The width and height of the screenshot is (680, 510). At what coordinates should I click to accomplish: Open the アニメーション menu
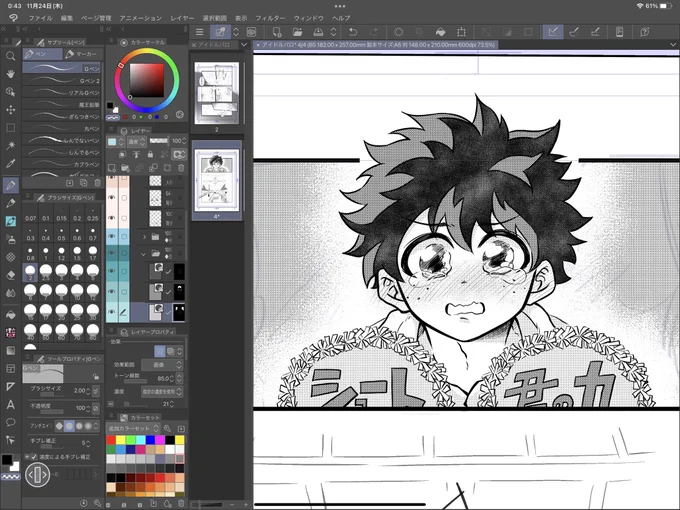(141, 18)
